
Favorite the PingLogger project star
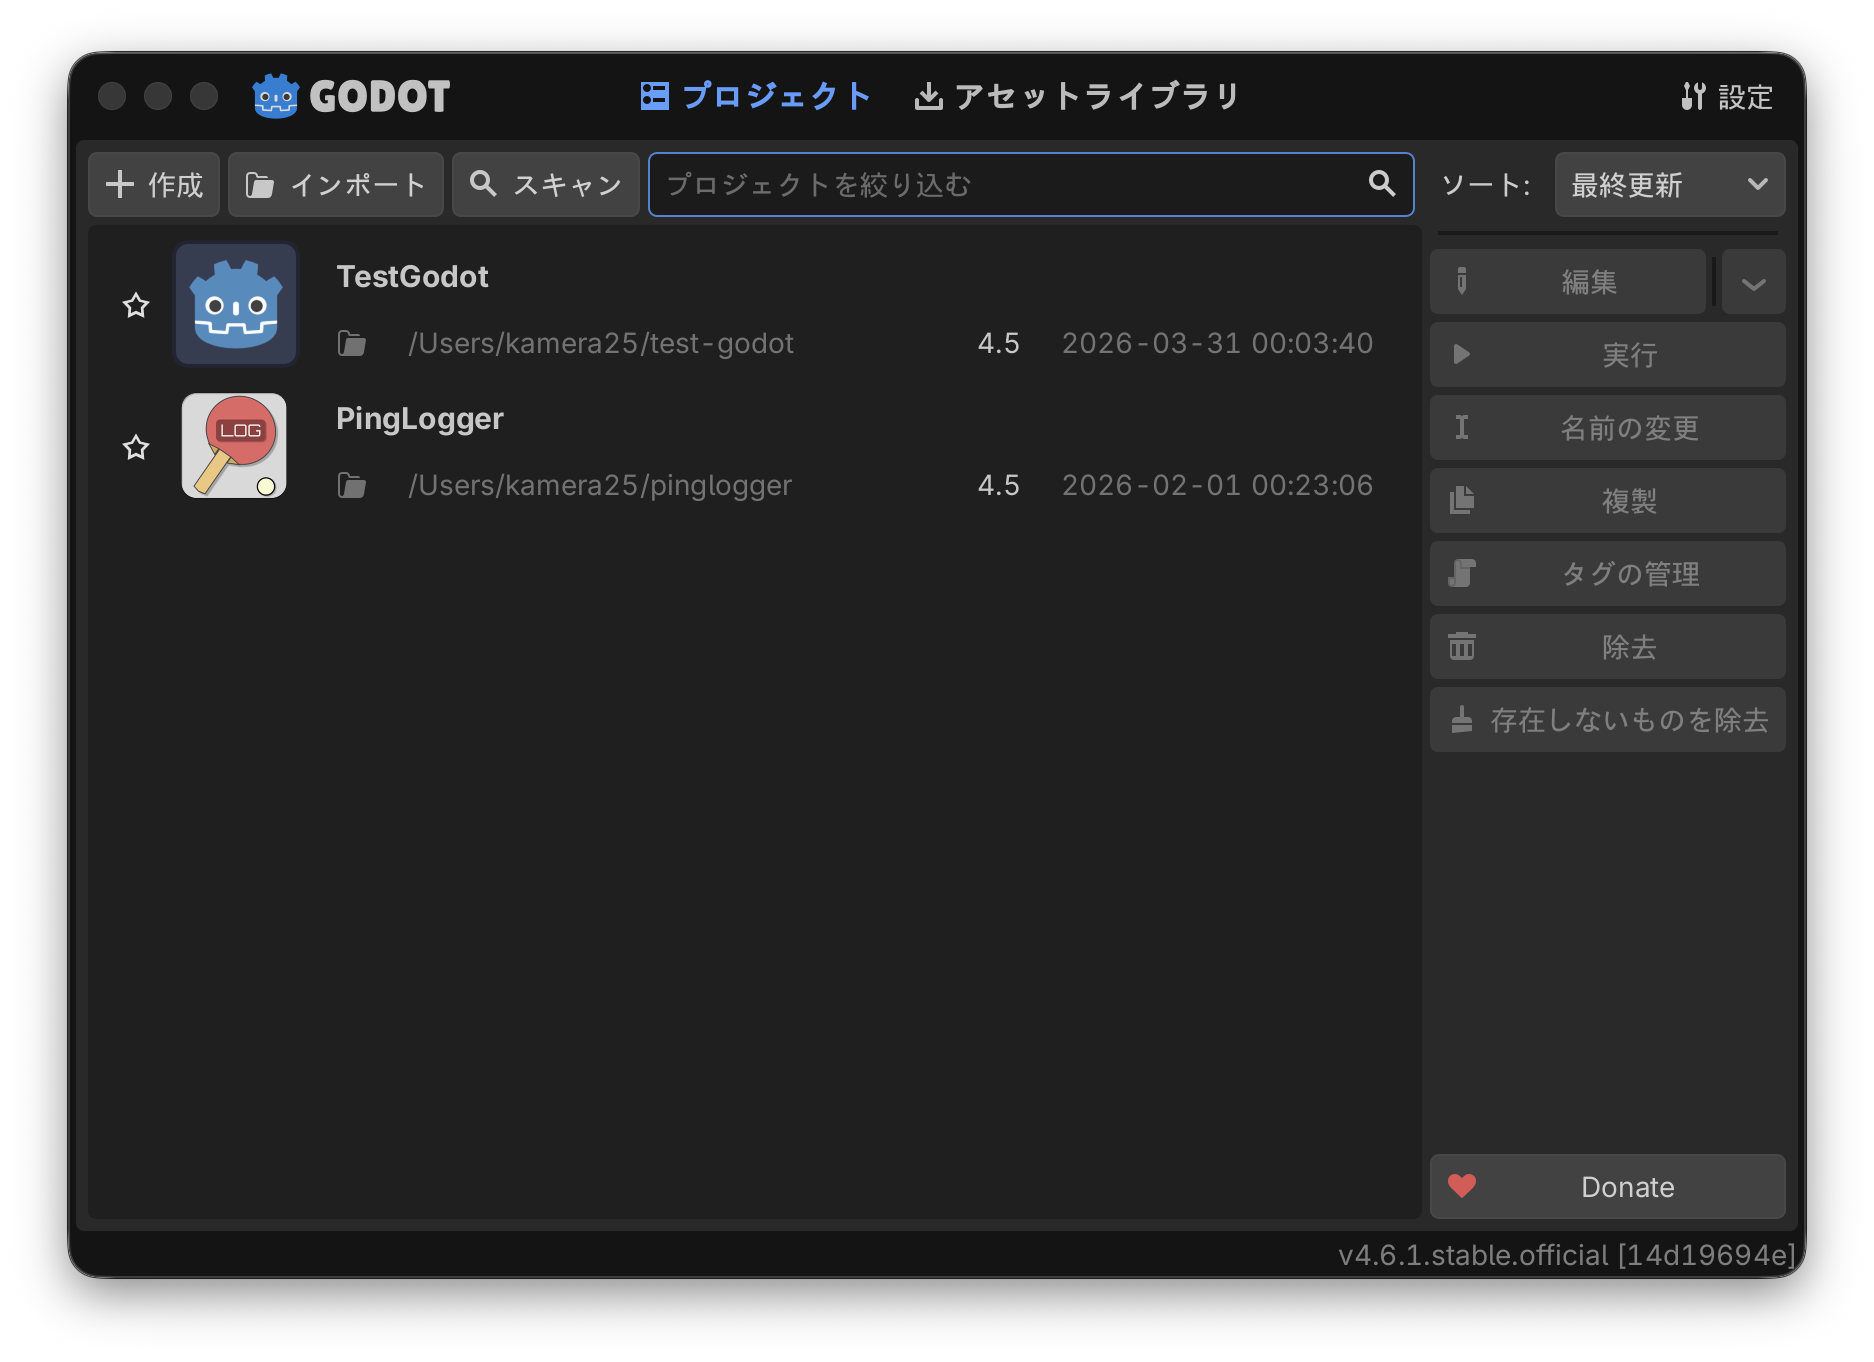(x=136, y=447)
